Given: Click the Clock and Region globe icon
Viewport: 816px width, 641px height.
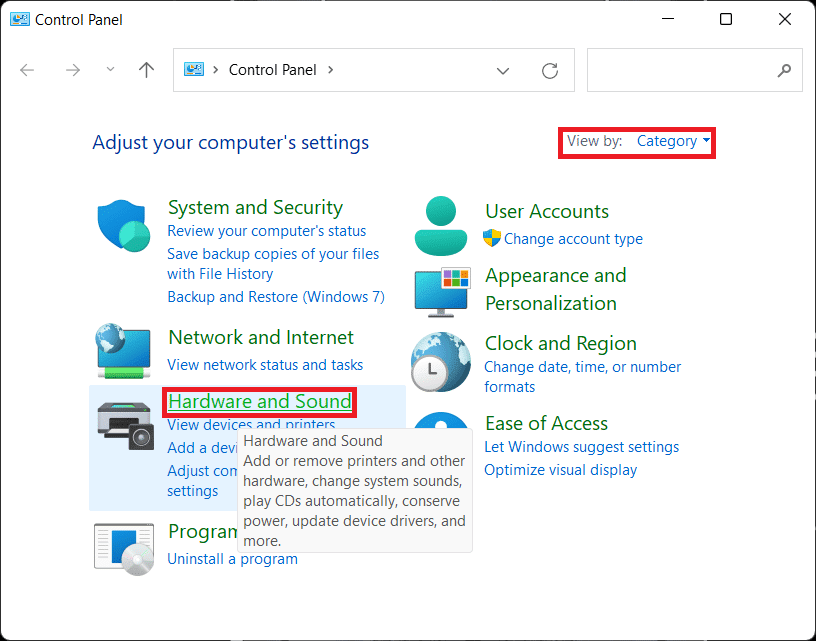Looking at the screenshot, I should 440,362.
